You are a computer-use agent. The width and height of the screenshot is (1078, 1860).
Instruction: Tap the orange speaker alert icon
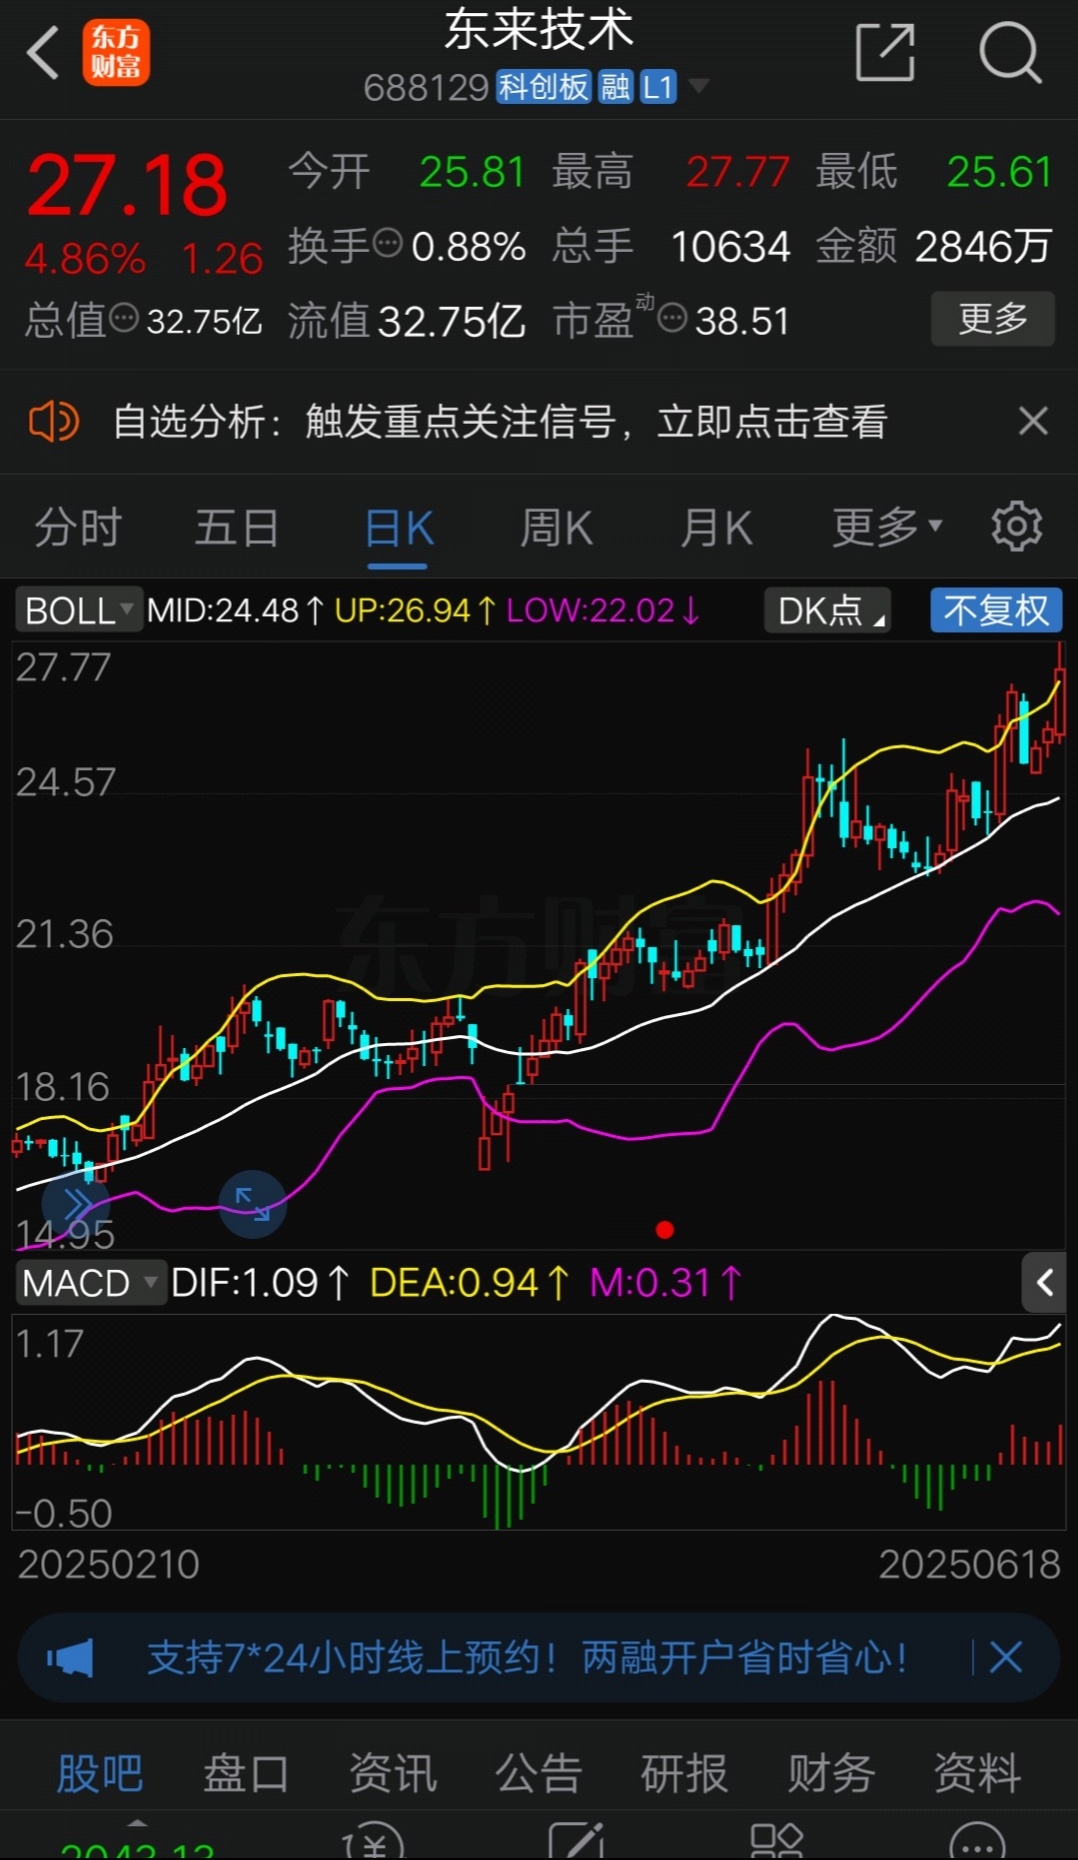point(53,422)
